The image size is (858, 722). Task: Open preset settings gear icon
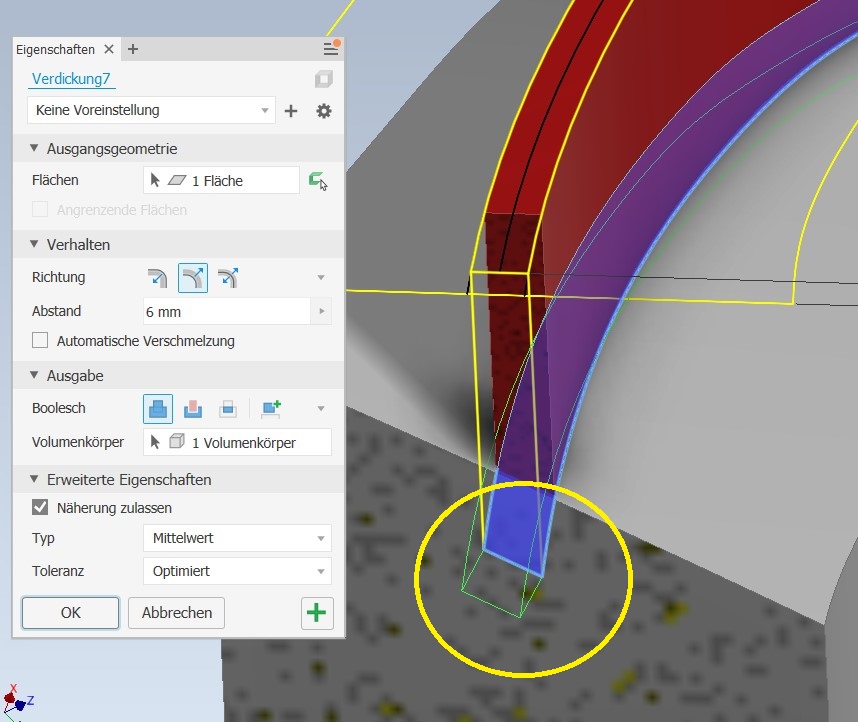point(323,111)
